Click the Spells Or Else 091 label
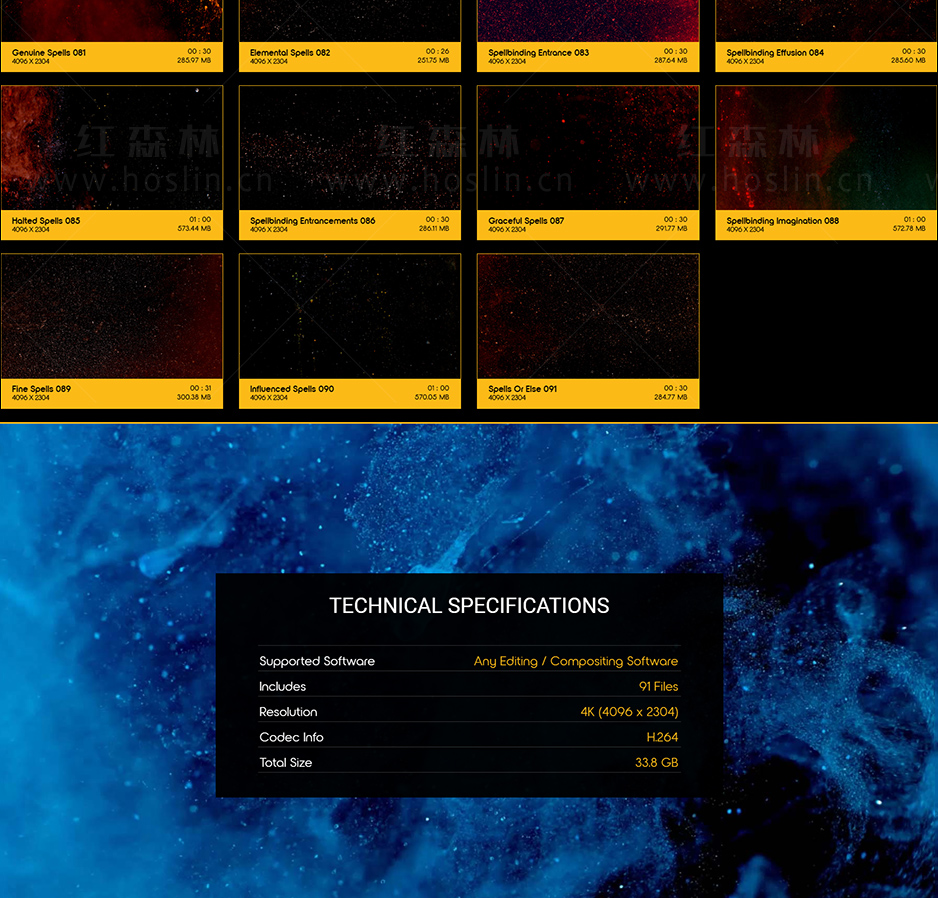The image size is (938, 898). [523, 389]
